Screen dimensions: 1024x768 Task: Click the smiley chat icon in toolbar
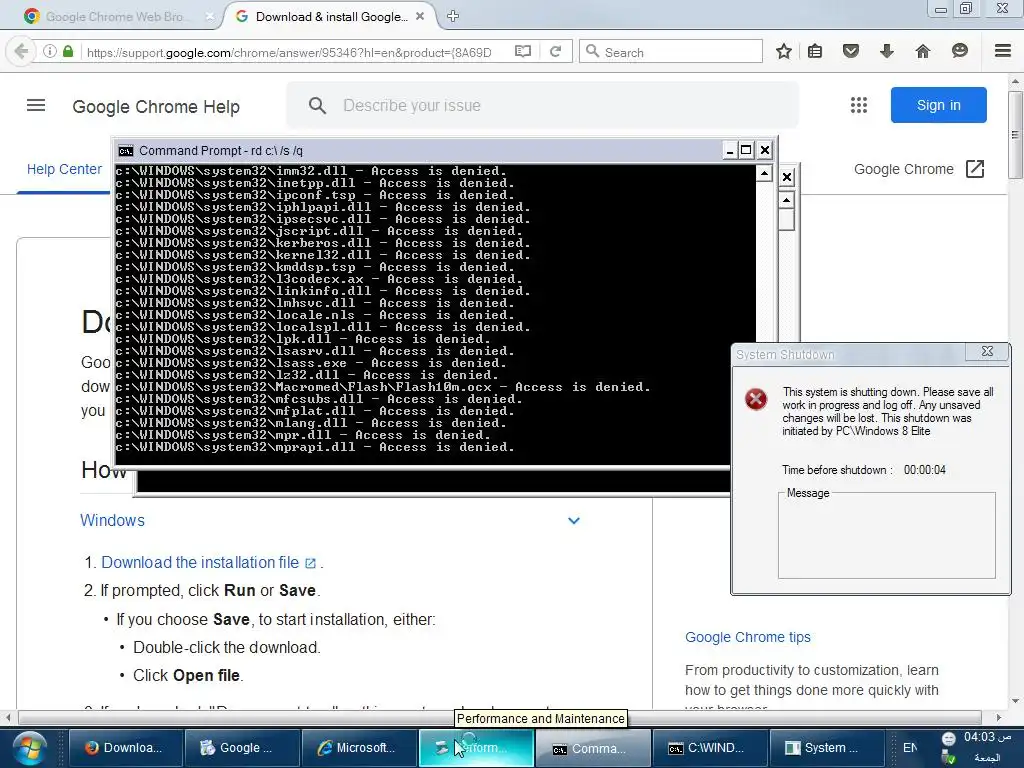tap(959, 51)
